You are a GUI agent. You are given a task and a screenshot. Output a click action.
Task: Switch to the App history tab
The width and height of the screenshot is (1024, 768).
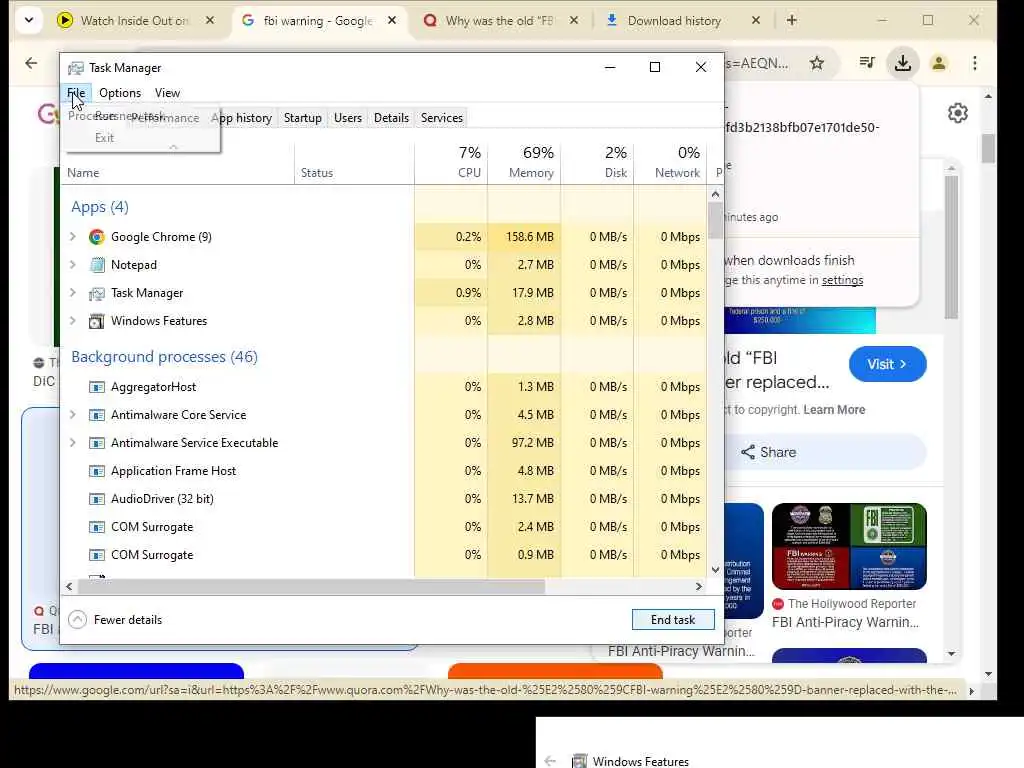point(241,118)
